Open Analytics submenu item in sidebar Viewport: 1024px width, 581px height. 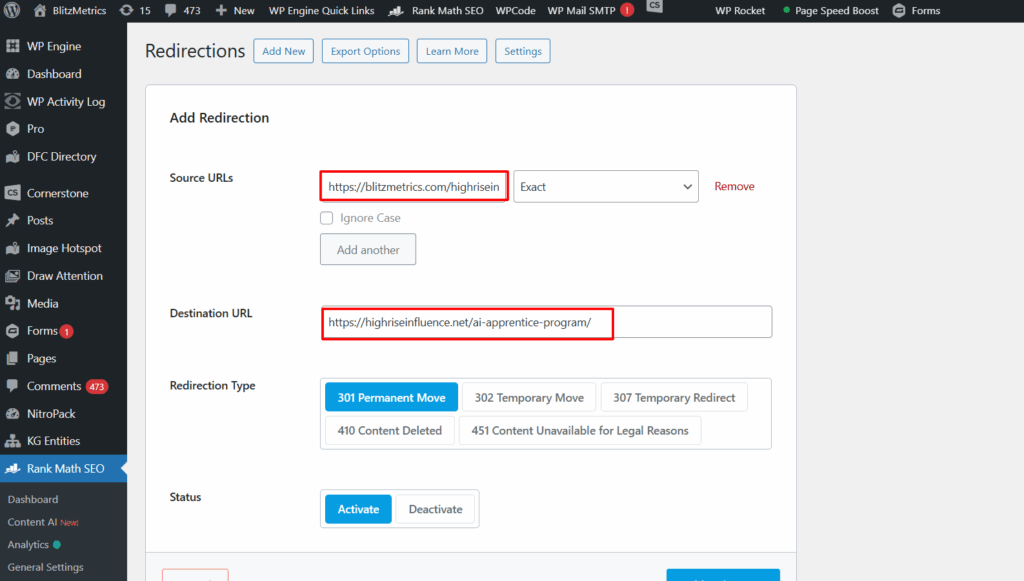(28, 545)
